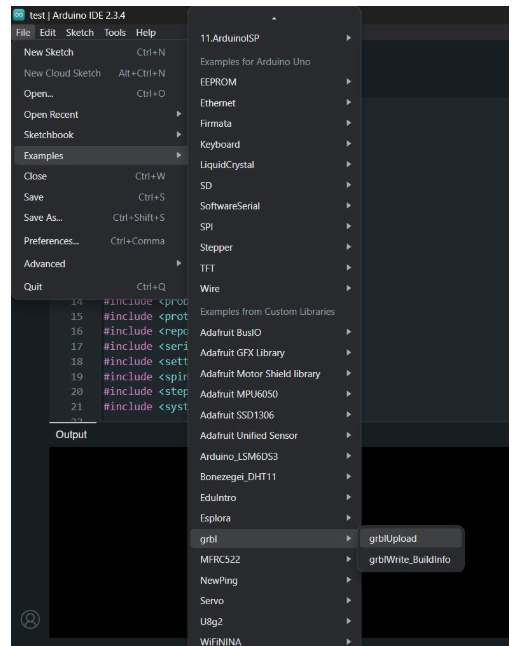The image size is (513, 646).
Task: Expand the EduIntro examples submenu
Action: pos(274,498)
